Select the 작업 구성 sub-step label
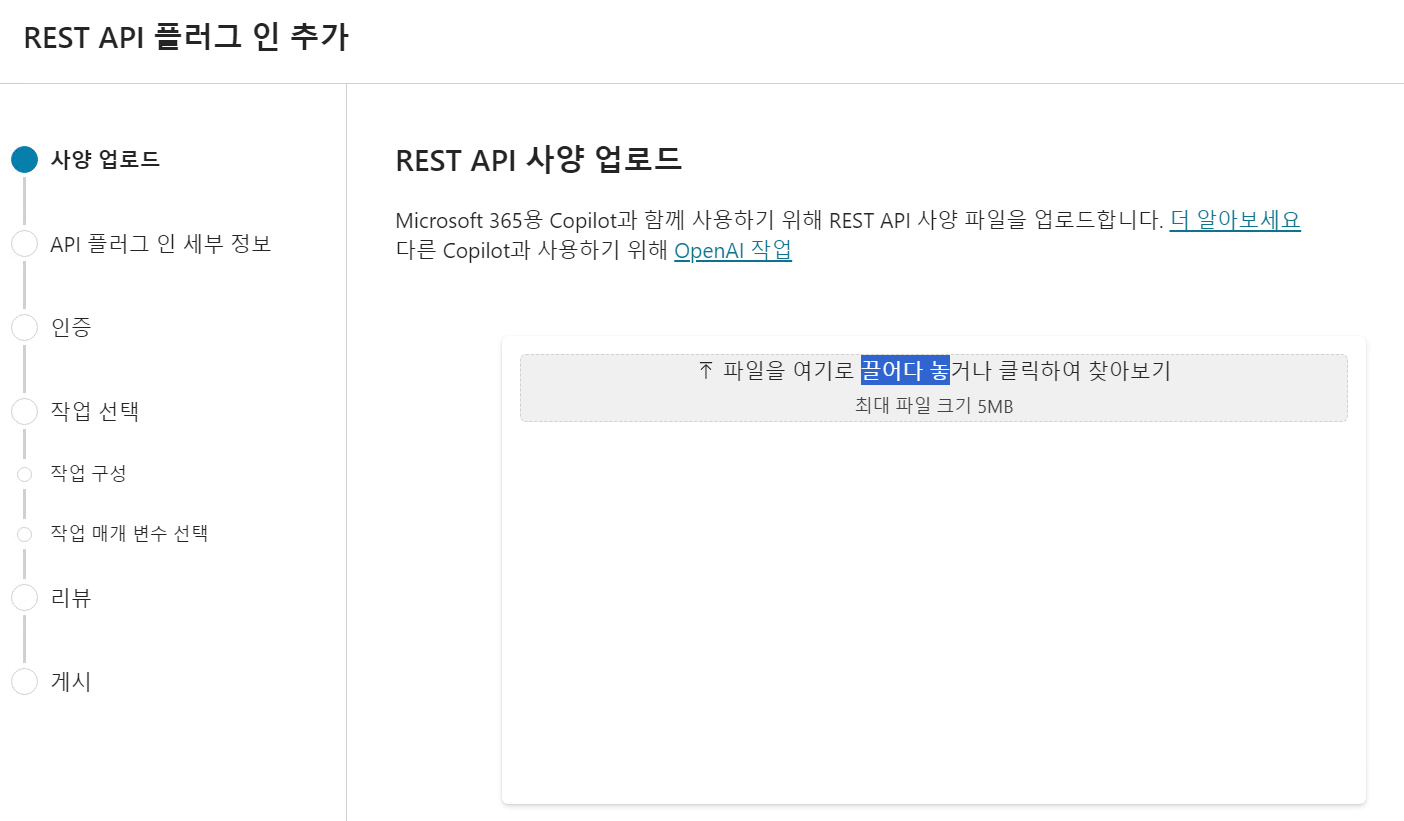The height and width of the screenshot is (821, 1404). [88, 474]
